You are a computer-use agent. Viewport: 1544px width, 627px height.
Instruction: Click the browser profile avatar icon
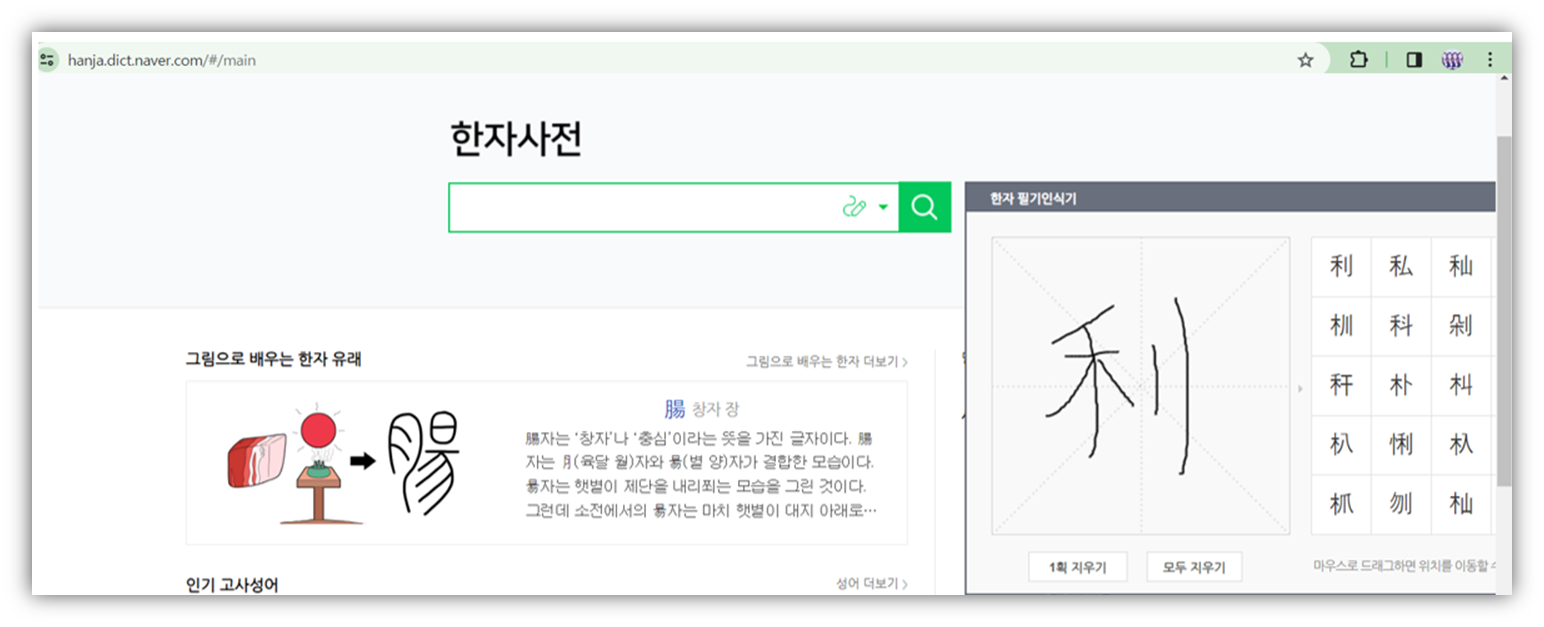point(1451,60)
